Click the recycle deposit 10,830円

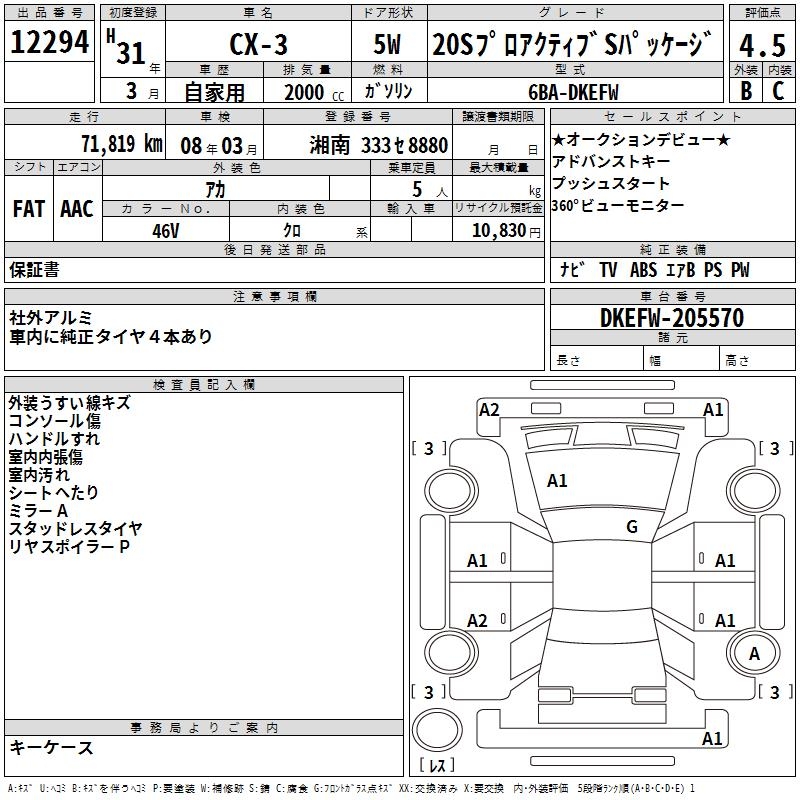506,231
